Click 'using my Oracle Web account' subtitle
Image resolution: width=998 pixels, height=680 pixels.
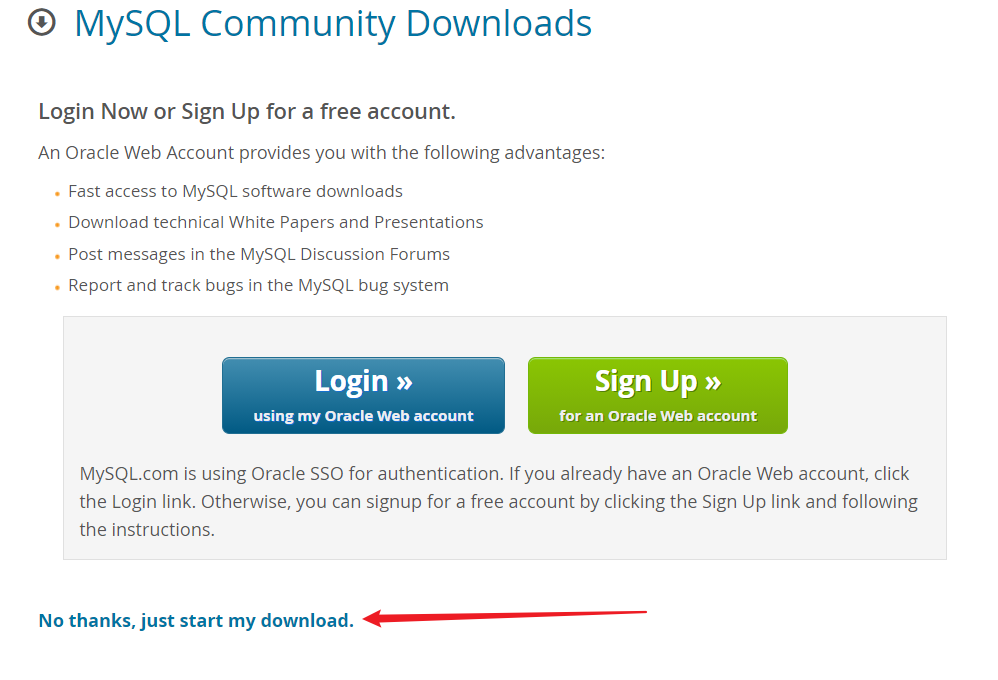363,416
